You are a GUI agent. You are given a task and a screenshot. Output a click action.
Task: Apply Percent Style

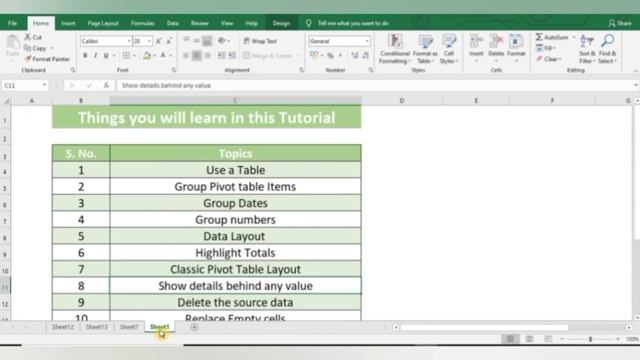330,56
